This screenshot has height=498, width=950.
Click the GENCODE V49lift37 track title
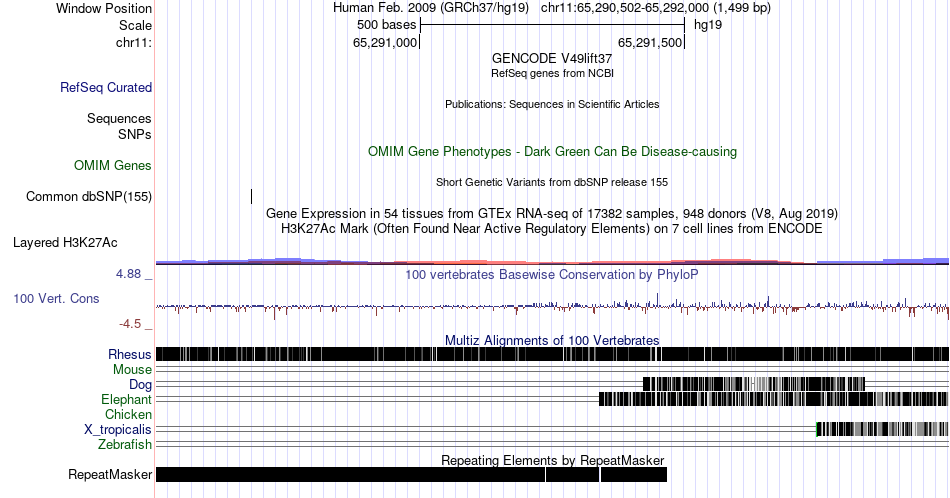click(x=552, y=58)
